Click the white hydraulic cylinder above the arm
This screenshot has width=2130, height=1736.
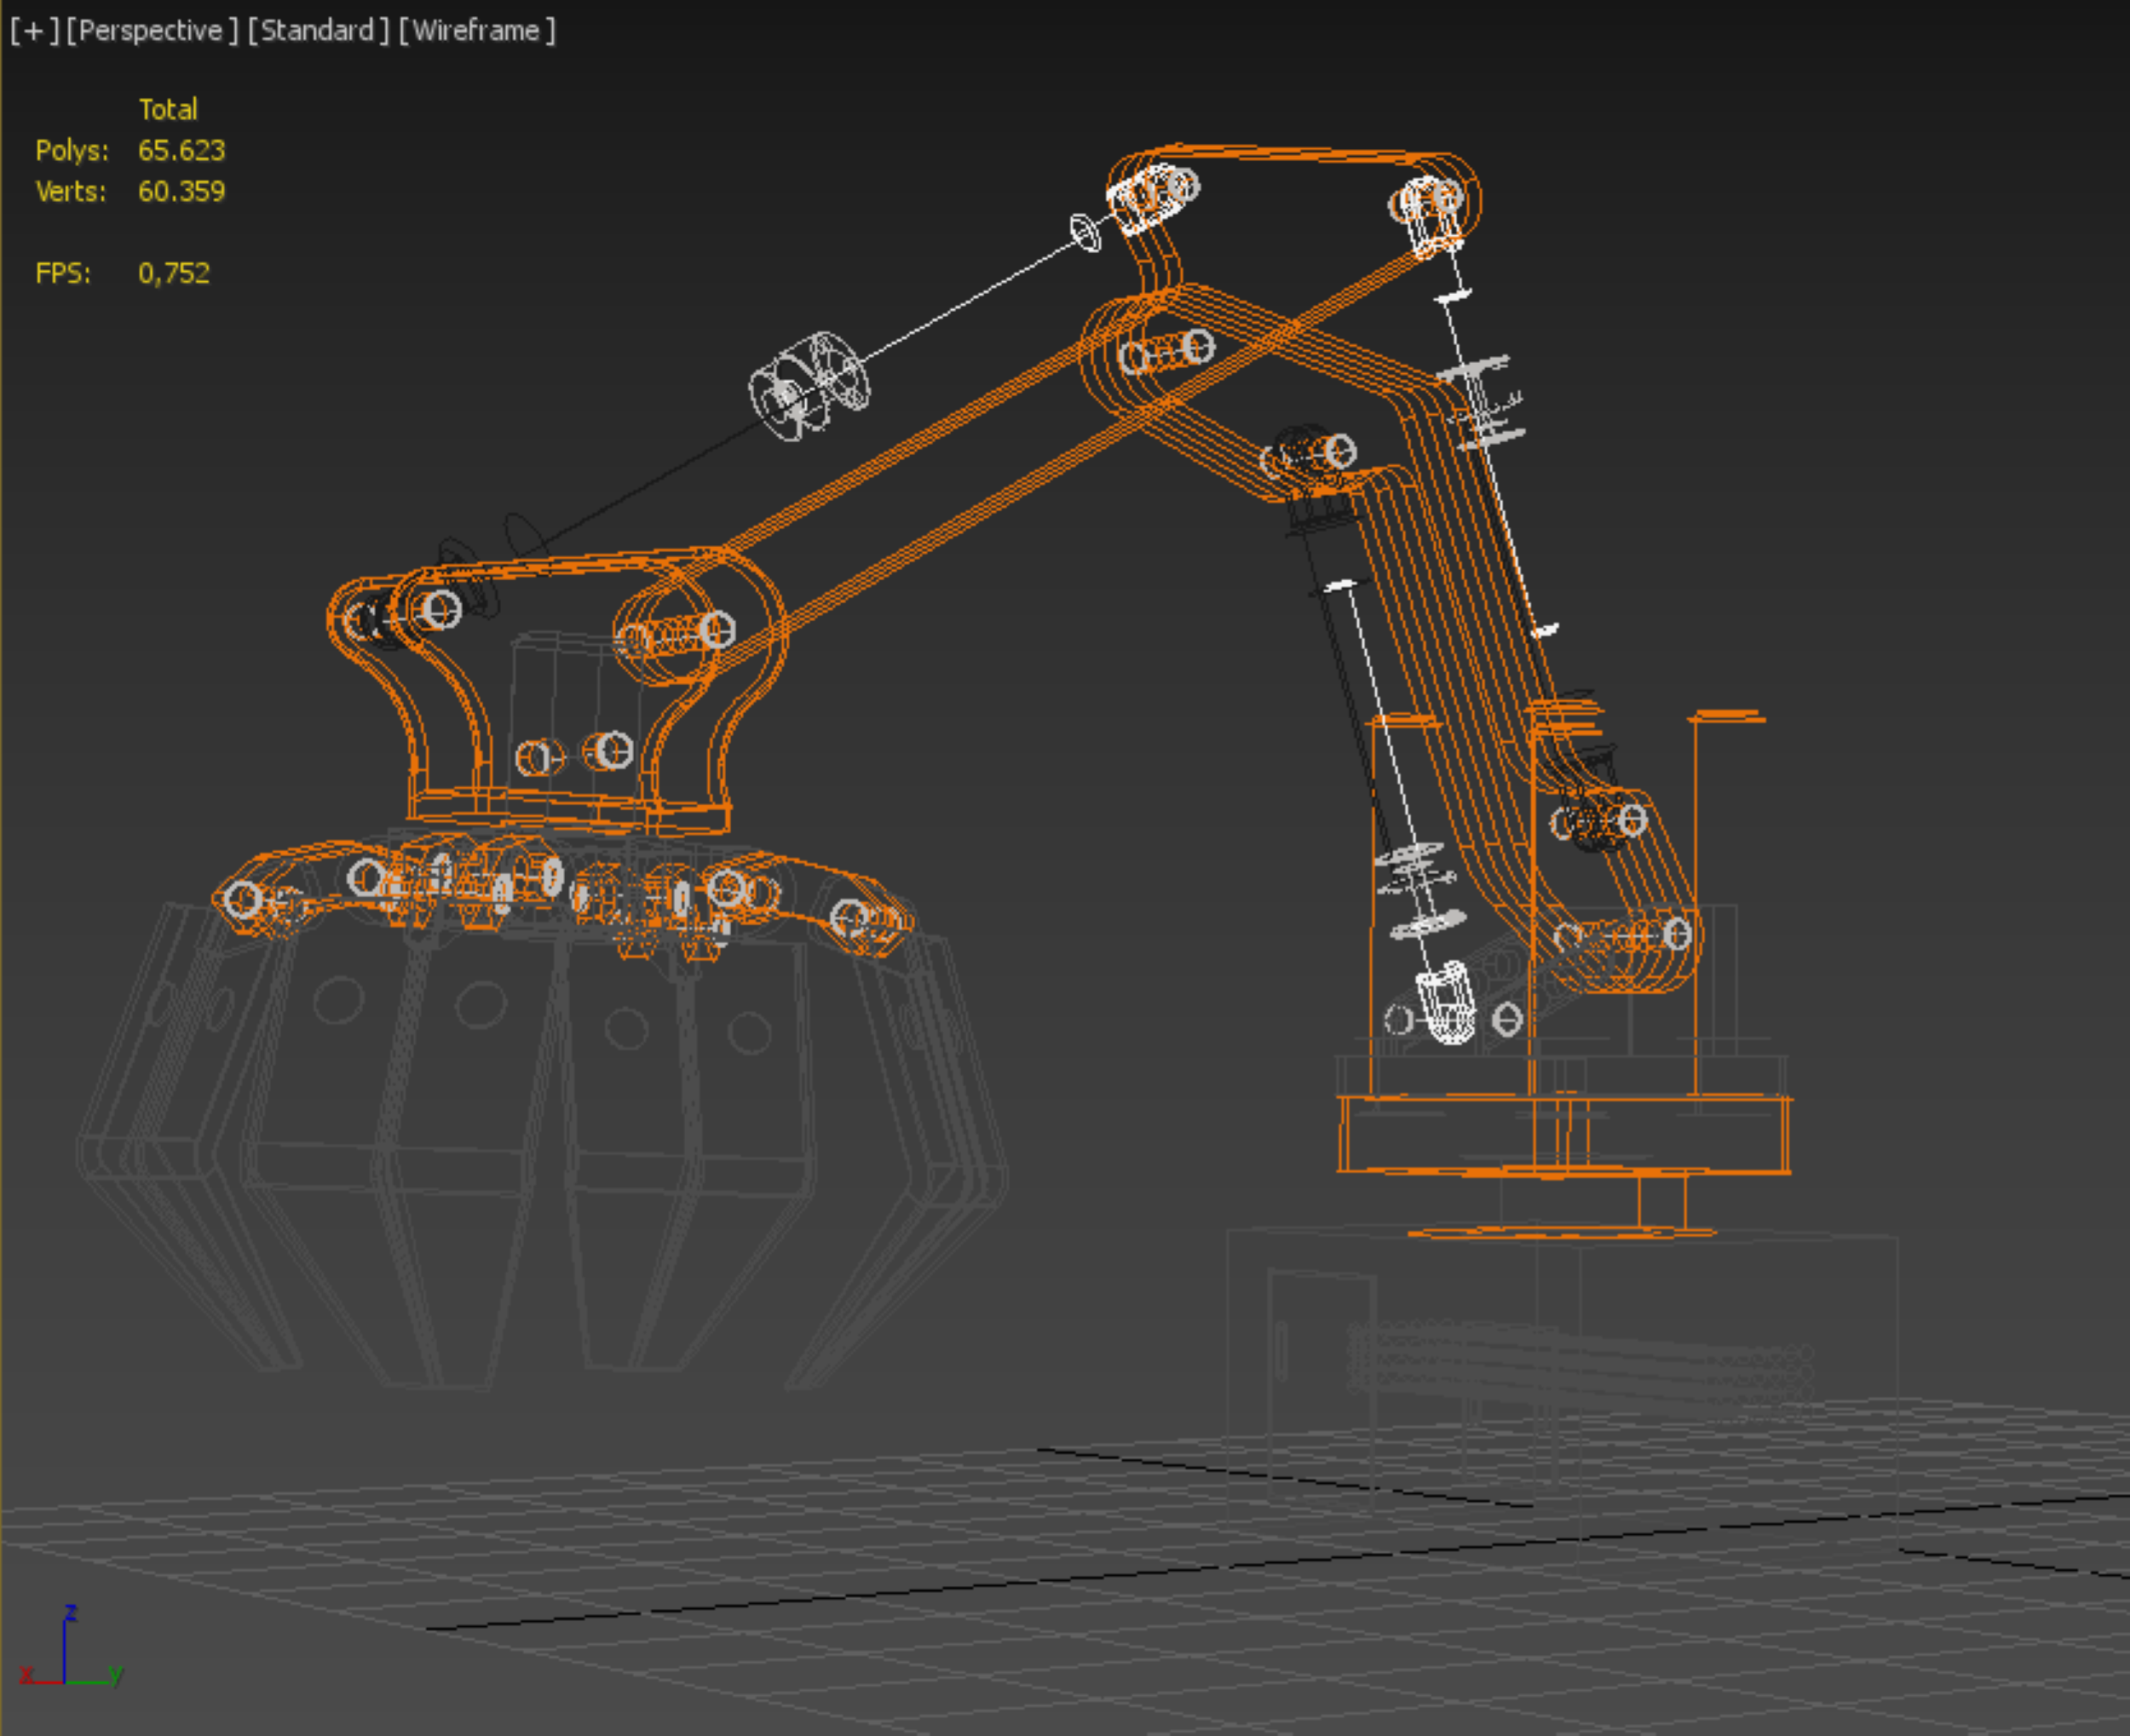point(809,386)
